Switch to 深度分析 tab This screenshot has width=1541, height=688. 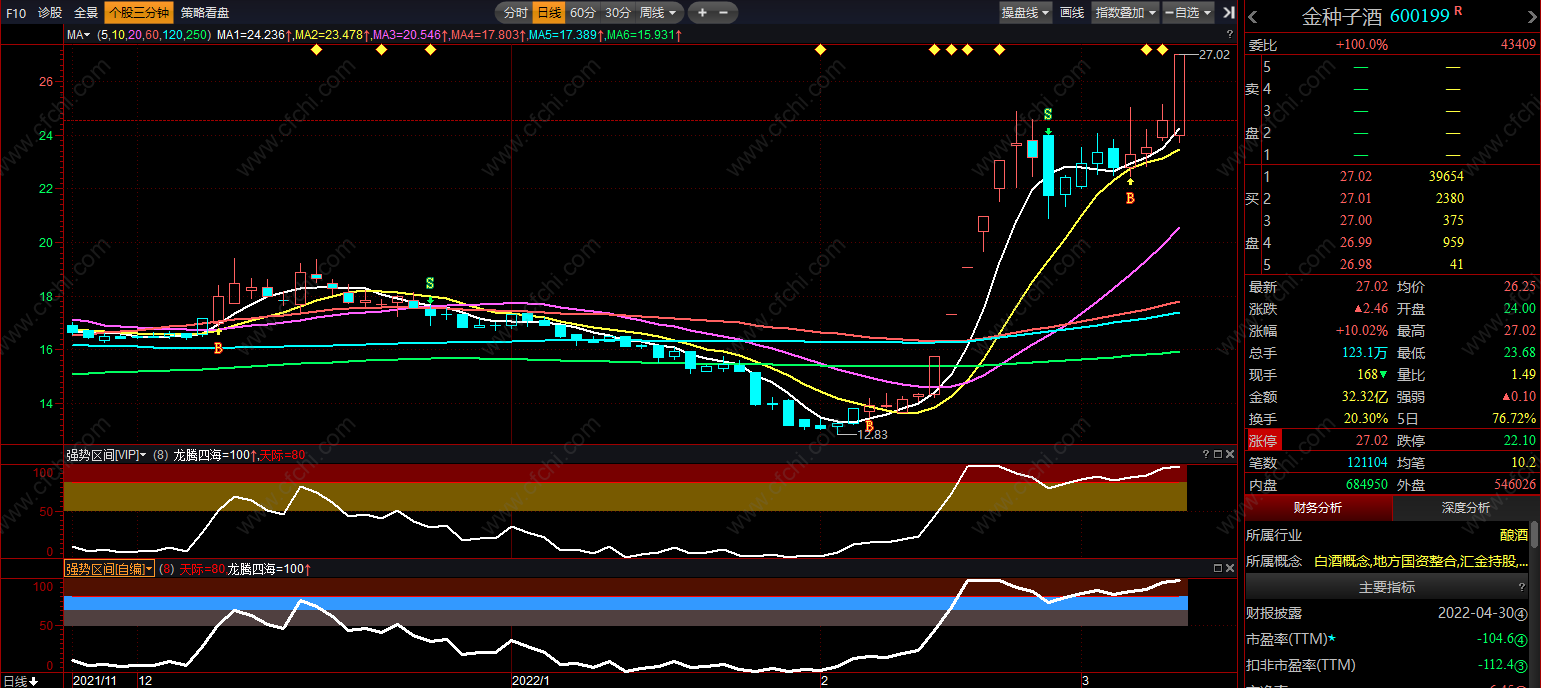pos(1466,508)
